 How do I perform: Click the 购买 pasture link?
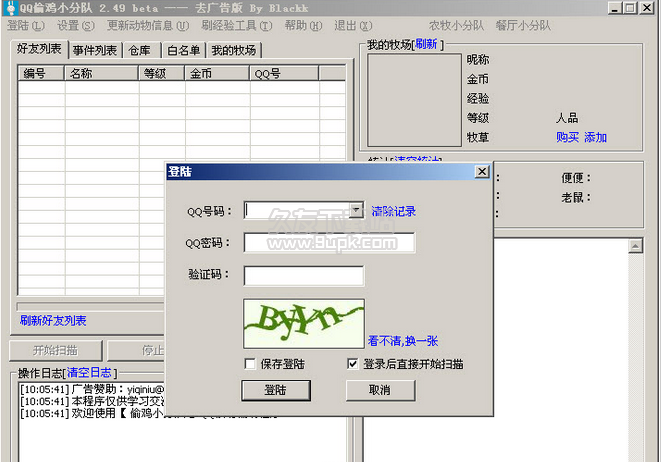(x=567, y=137)
